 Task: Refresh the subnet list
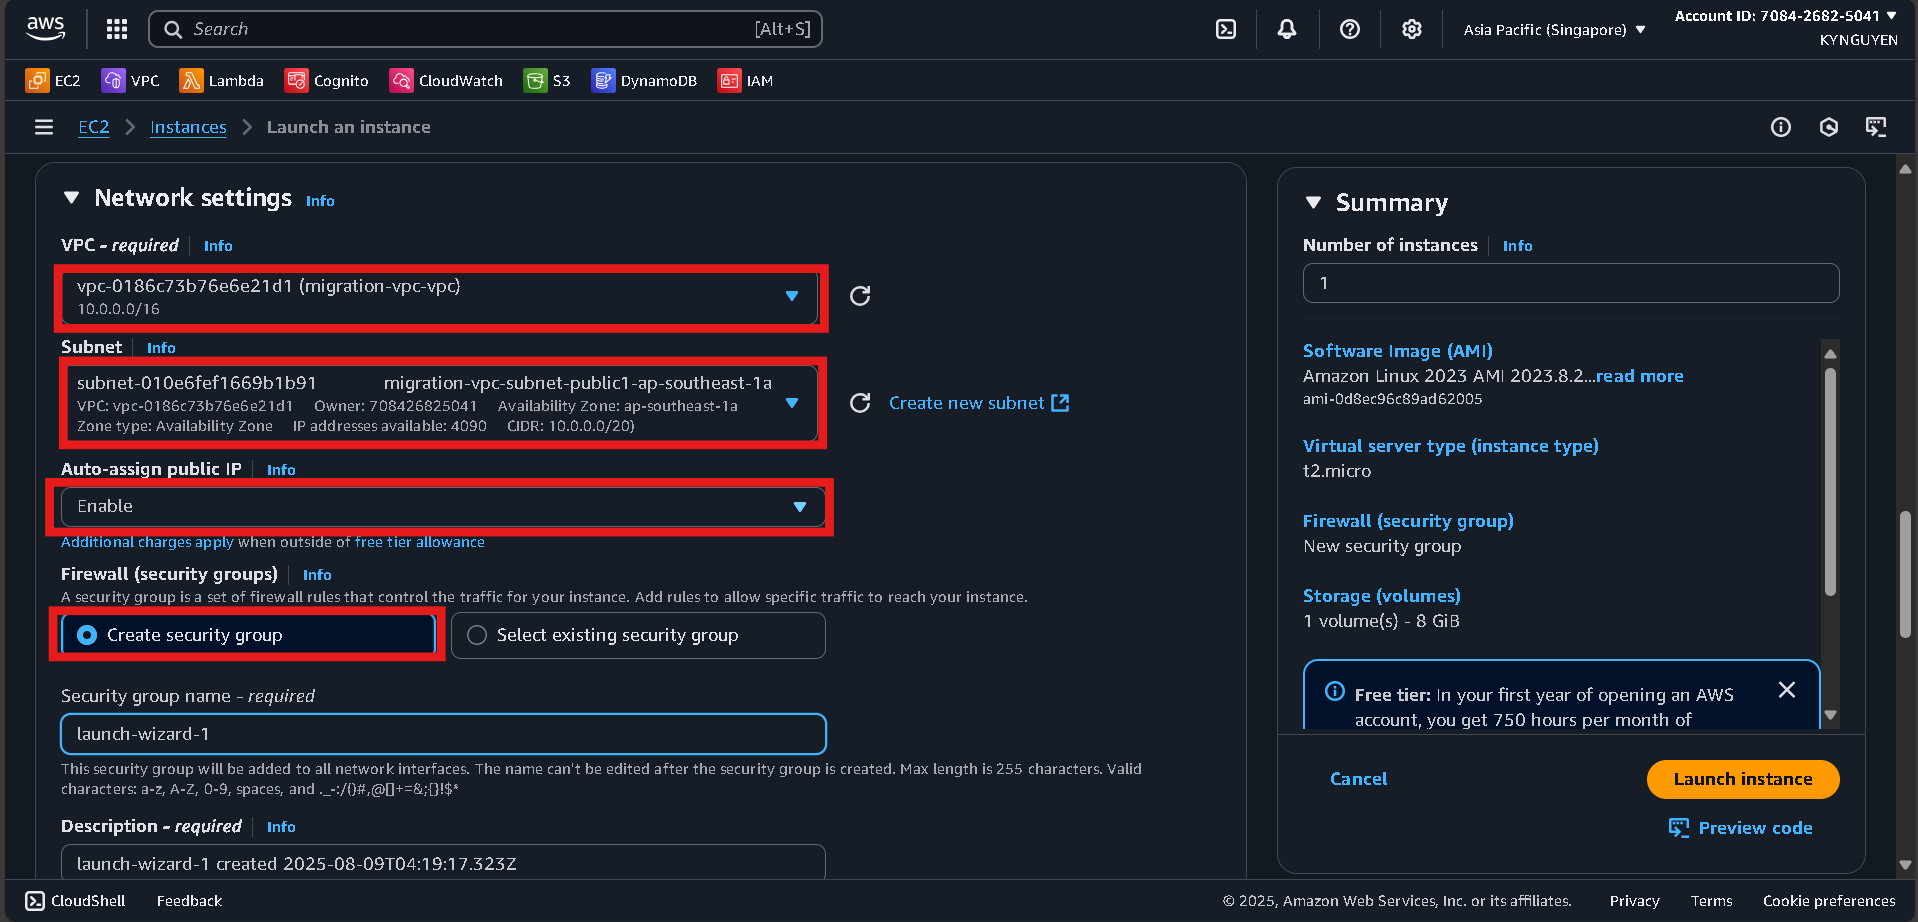tap(859, 403)
